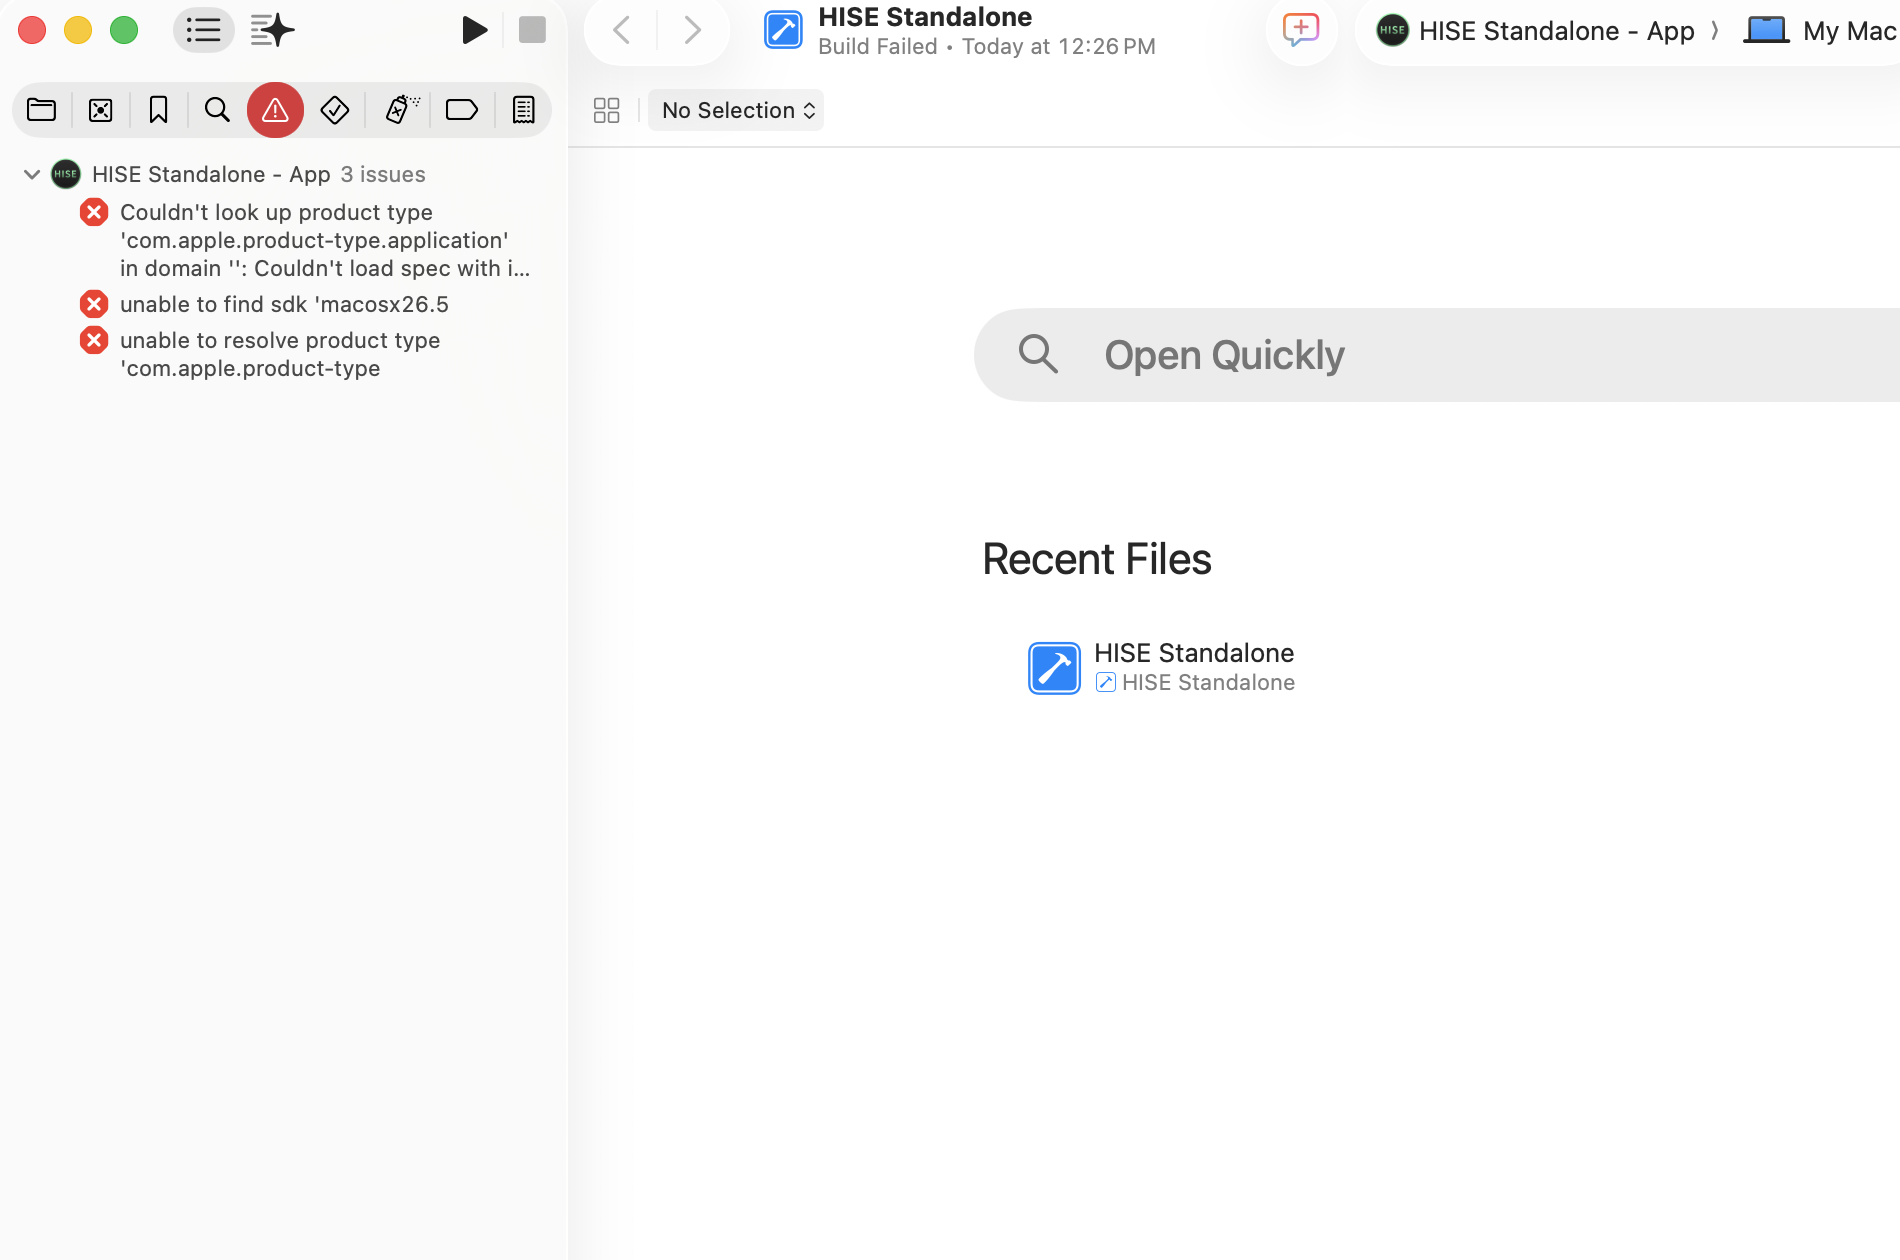Minimize the window with the yellow button

(78, 30)
